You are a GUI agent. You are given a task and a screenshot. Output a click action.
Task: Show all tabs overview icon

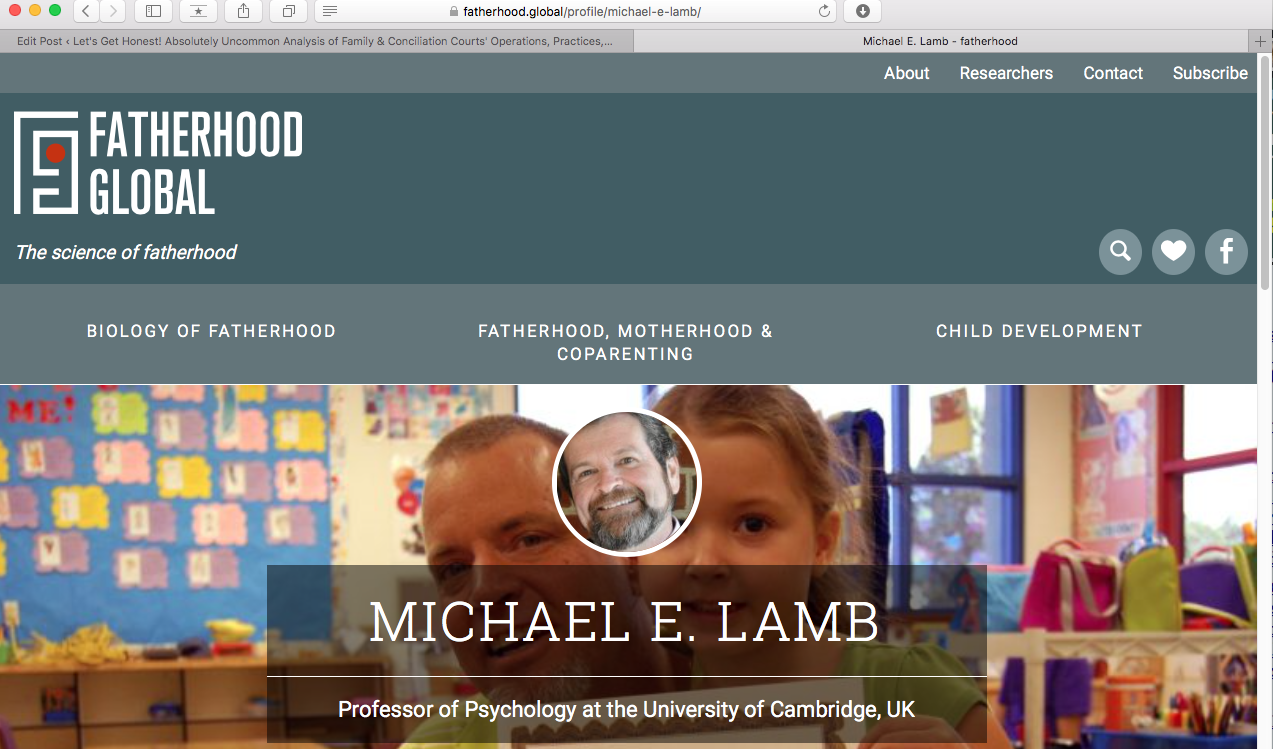click(x=288, y=11)
